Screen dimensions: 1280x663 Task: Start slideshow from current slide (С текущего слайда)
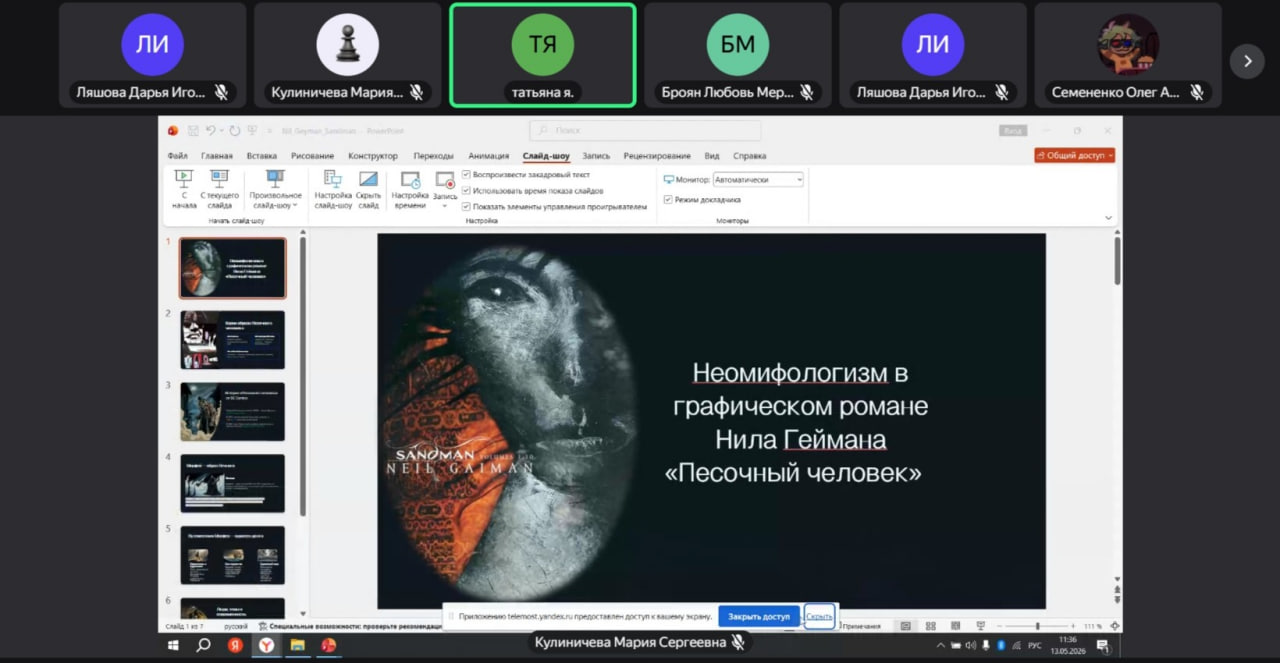pyautogui.click(x=219, y=190)
